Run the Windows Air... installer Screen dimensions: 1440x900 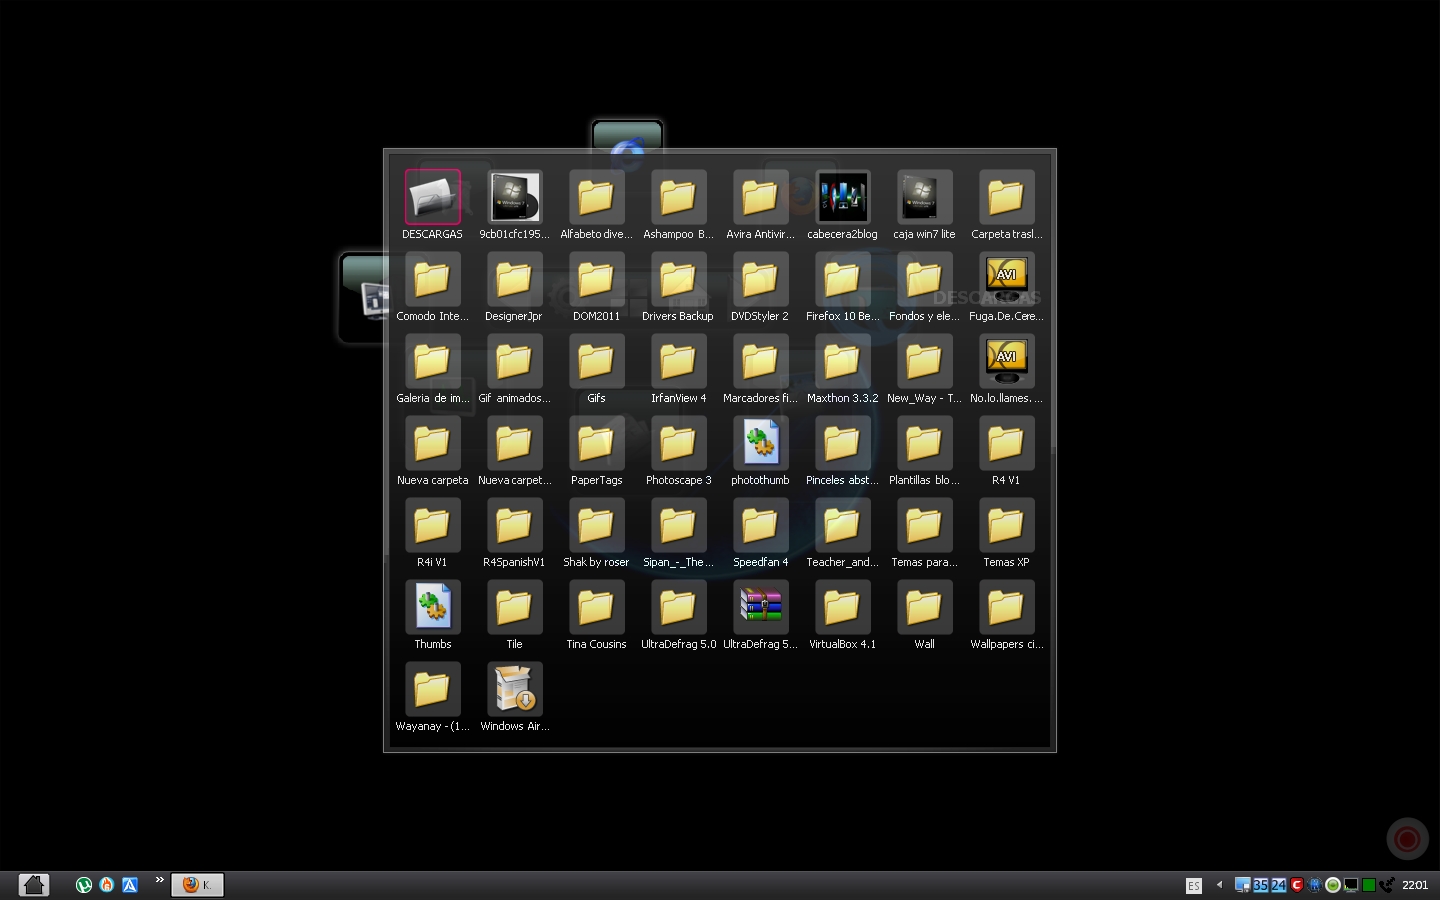click(514, 689)
